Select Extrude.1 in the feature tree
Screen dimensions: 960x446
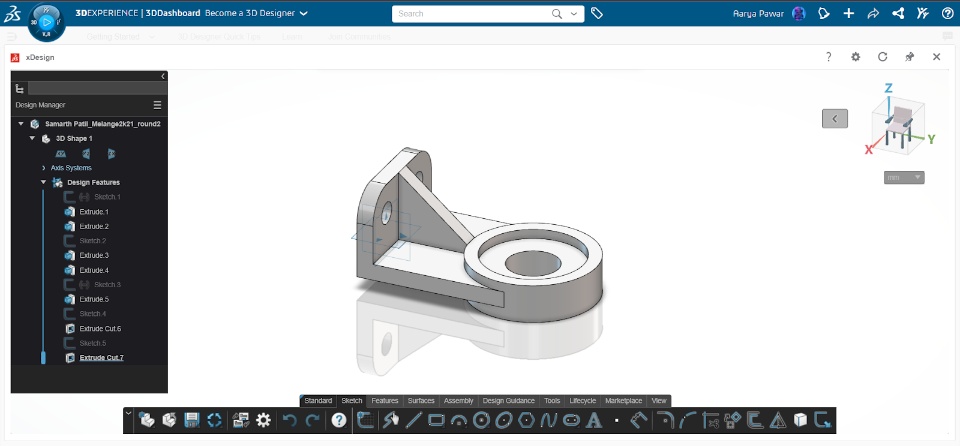94,212
